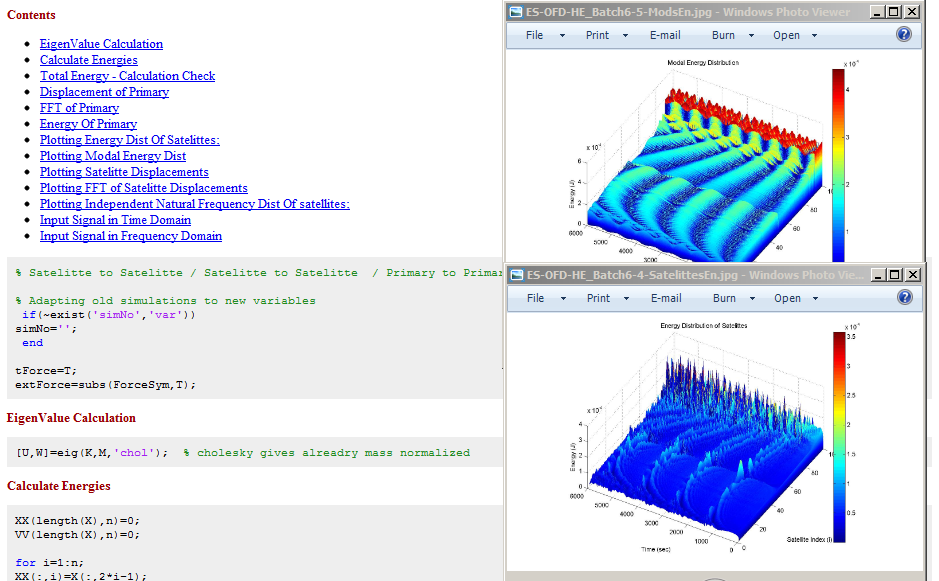This screenshot has height=581, width=939.
Task: Open Energy Of Primary link
Action: [89, 124]
